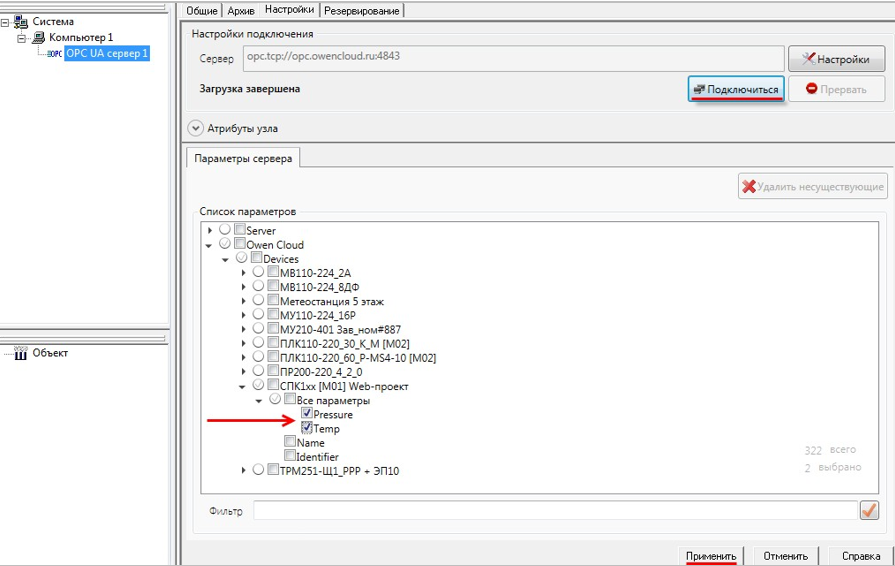Screen dimensions: 895x566
Task: Click the filter apply checkmark icon
Action: [869, 510]
